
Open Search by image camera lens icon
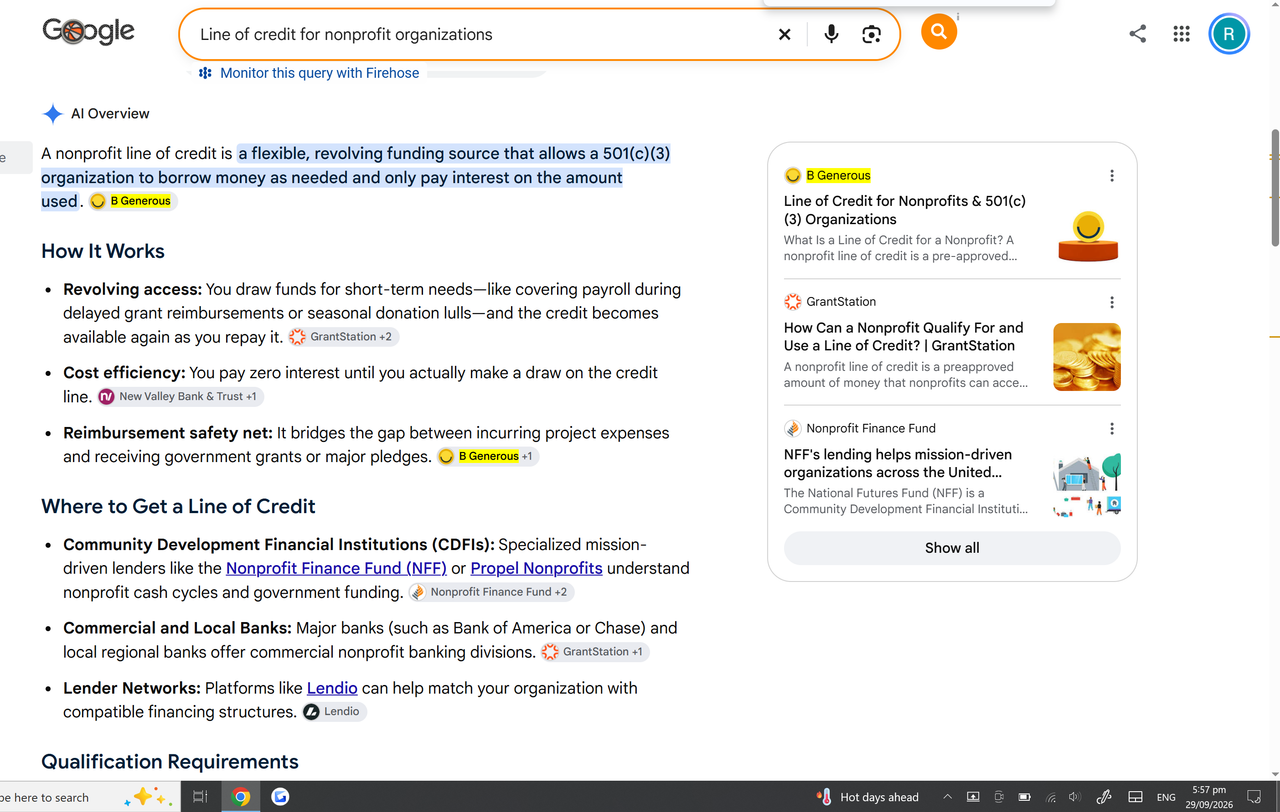coord(872,35)
